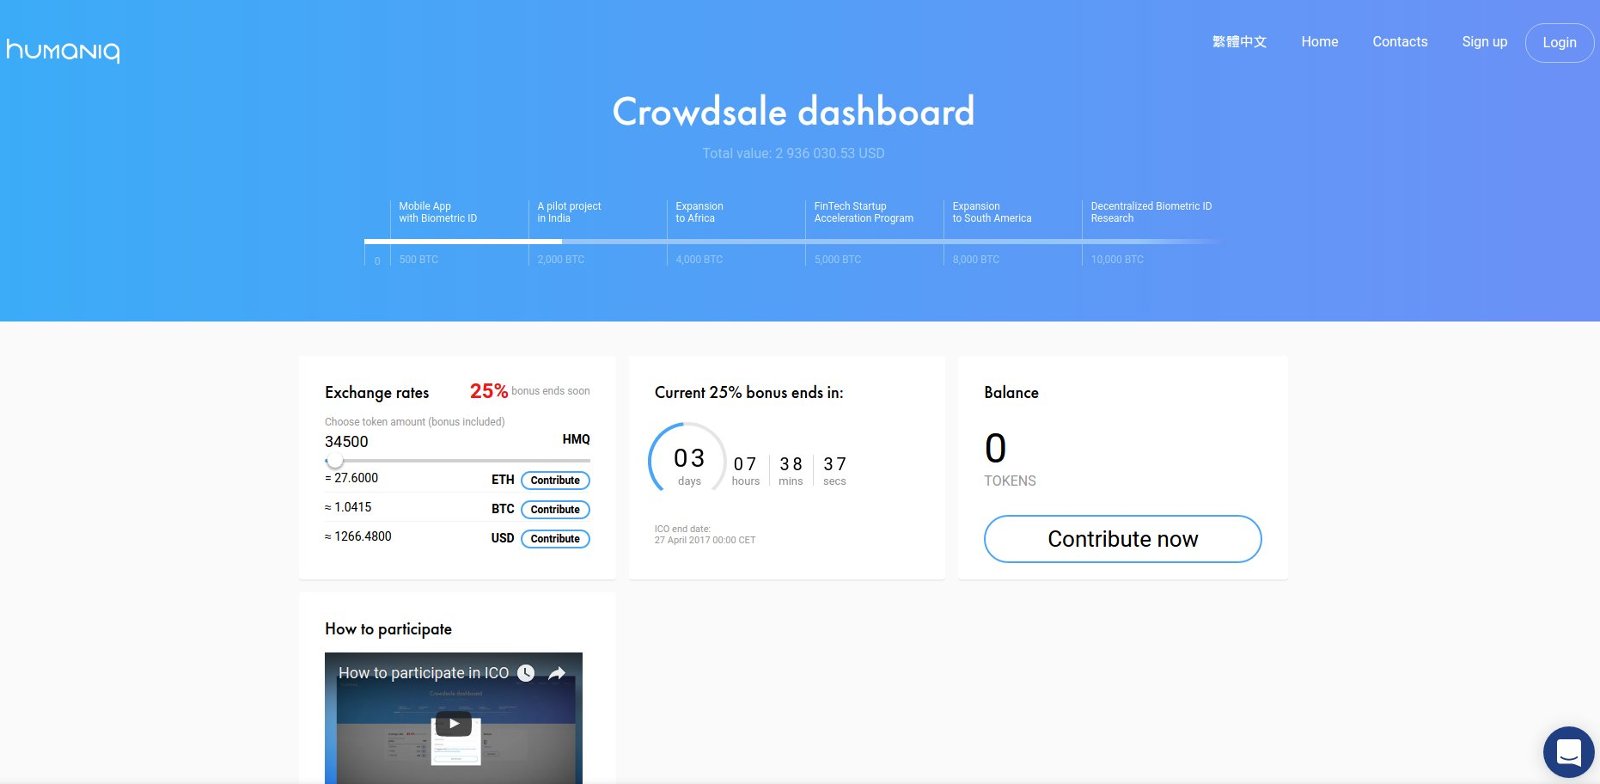Click the Login button
The height and width of the screenshot is (784, 1600).
pos(1559,43)
